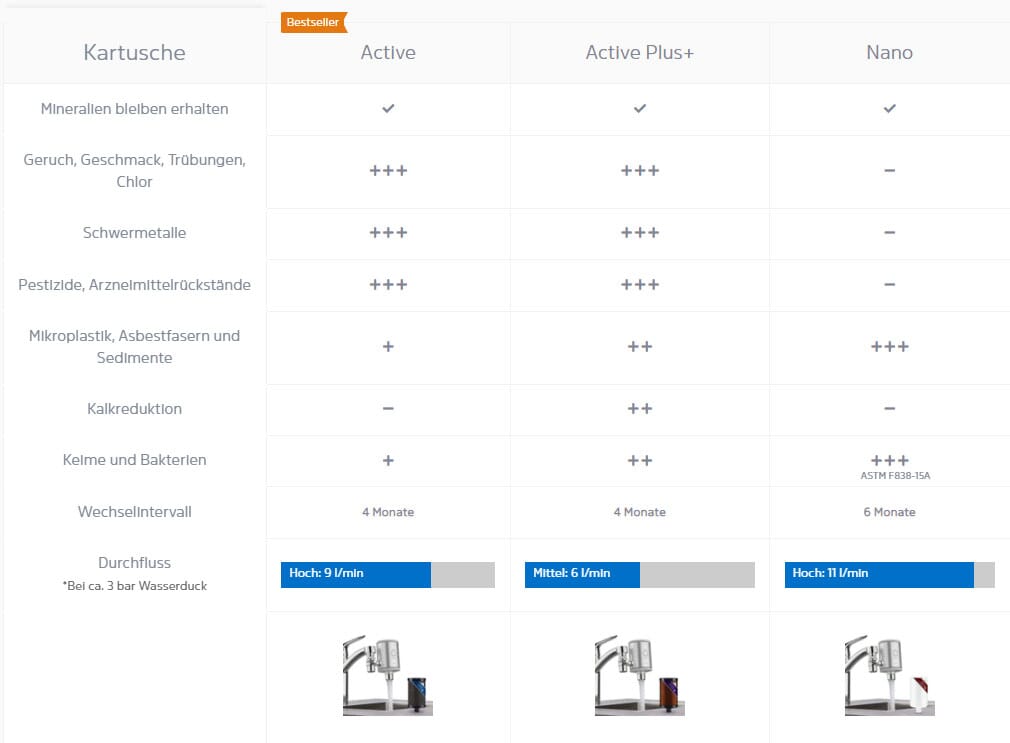Viewport: 1010px width, 743px height.
Task: Click the checkmark in the Nano column
Action: tap(889, 108)
